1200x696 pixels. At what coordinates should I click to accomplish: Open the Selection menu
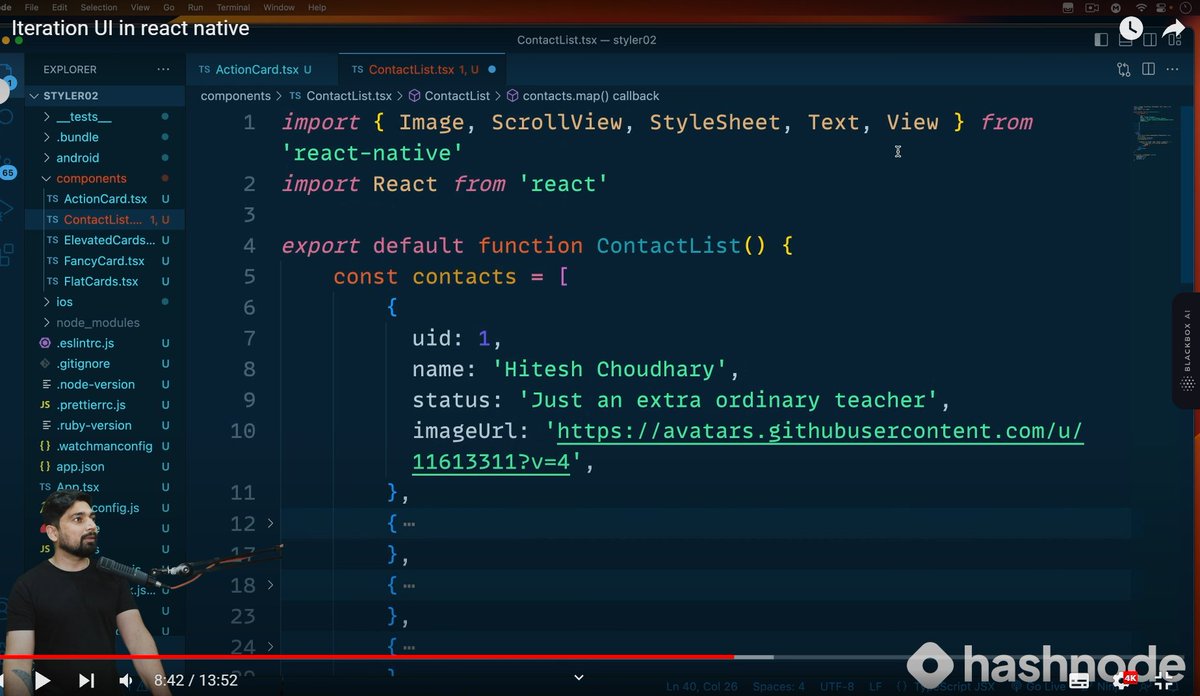tap(99, 7)
